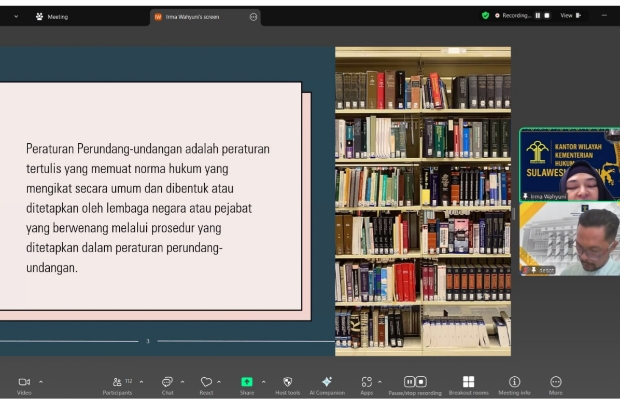This screenshot has width=620, height=413.
Task: Open Host tools shield icon
Action: pyautogui.click(x=287, y=382)
